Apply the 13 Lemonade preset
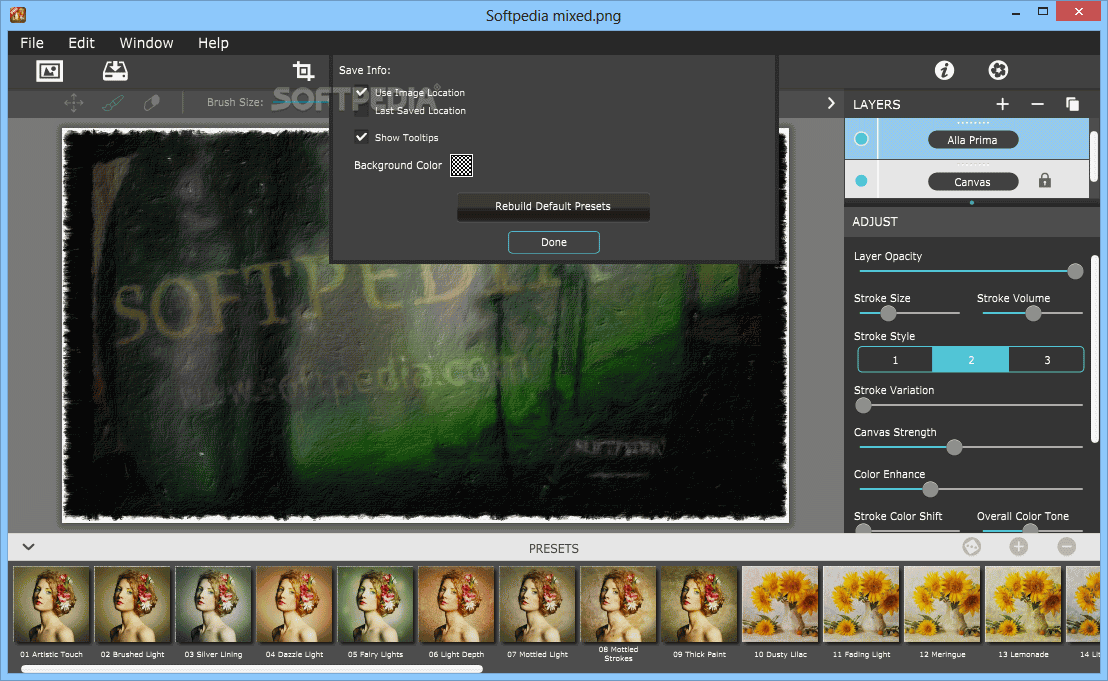1108x681 pixels. (x=1023, y=605)
